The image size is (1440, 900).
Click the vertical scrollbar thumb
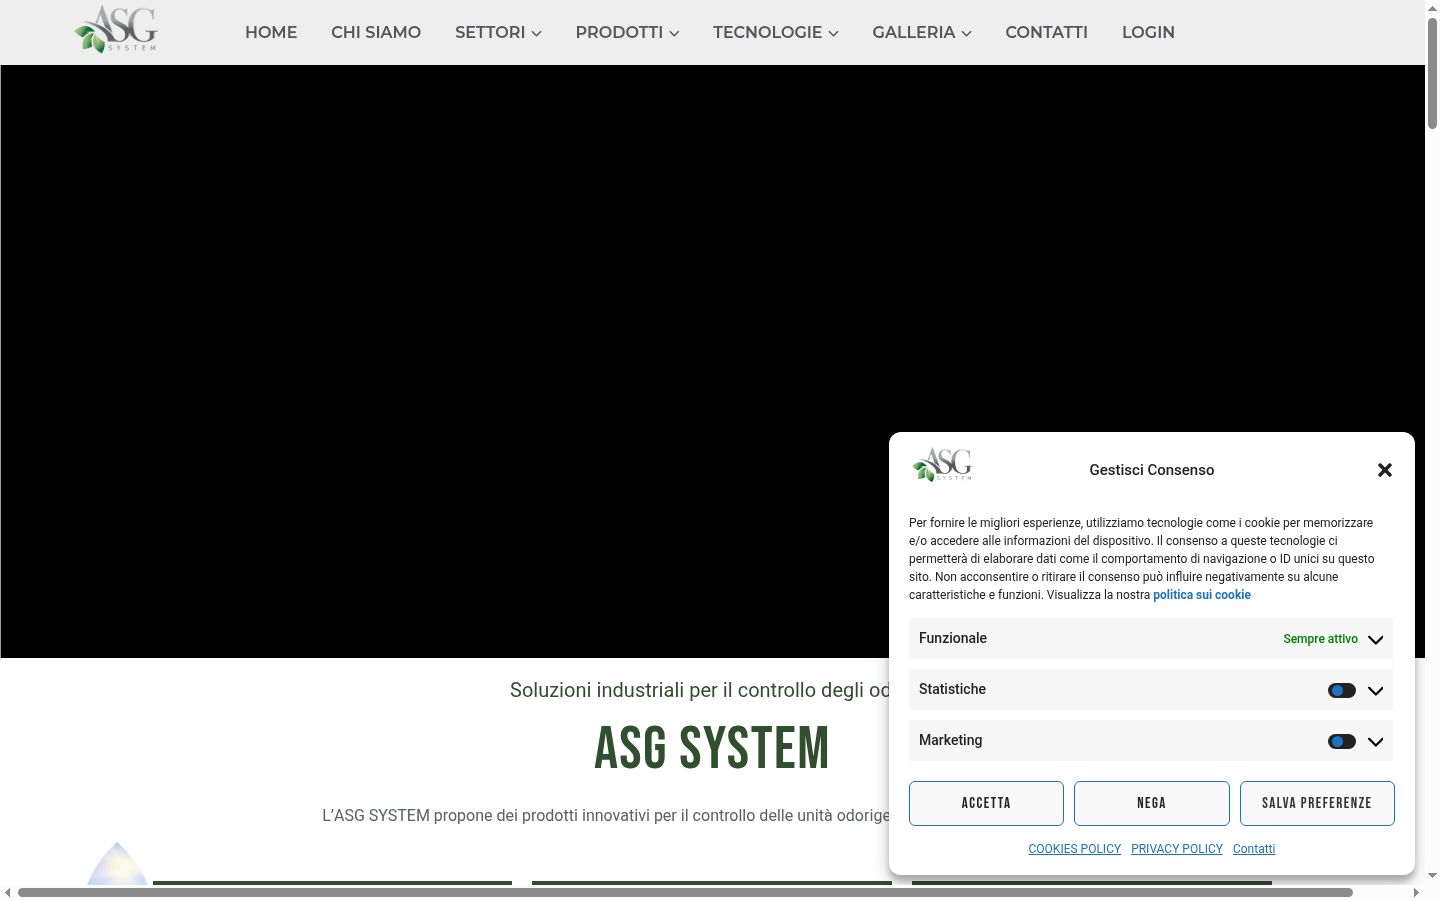[x=1432, y=72]
